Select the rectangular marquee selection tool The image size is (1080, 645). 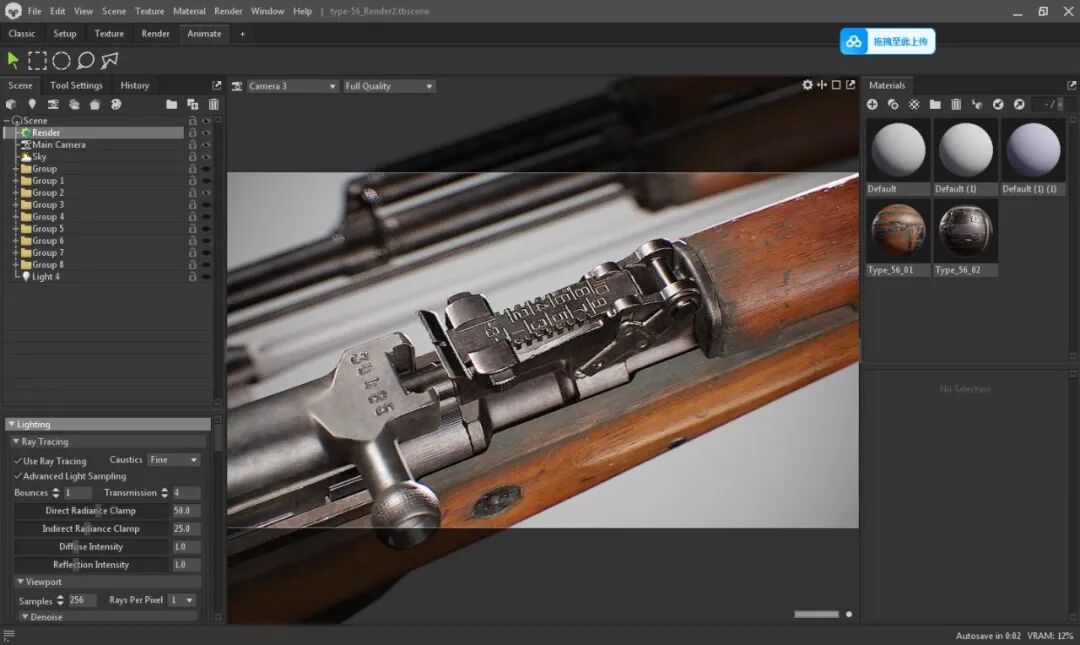[x=37, y=61]
